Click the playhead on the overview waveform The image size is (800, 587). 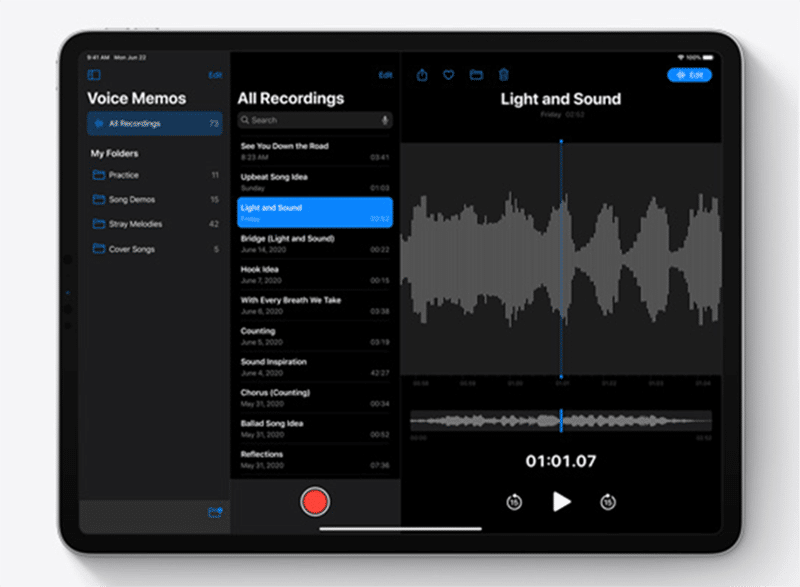pyautogui.click(x=561, y=421)
